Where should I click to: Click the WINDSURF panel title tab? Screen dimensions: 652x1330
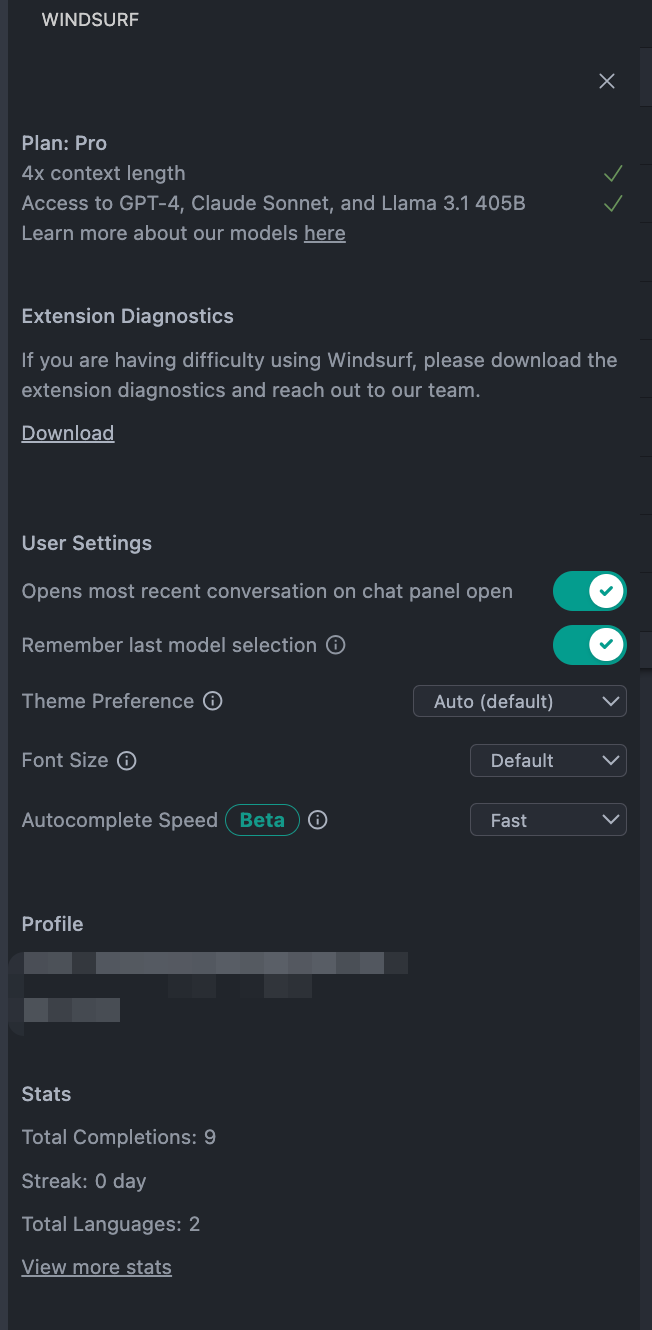90,20
